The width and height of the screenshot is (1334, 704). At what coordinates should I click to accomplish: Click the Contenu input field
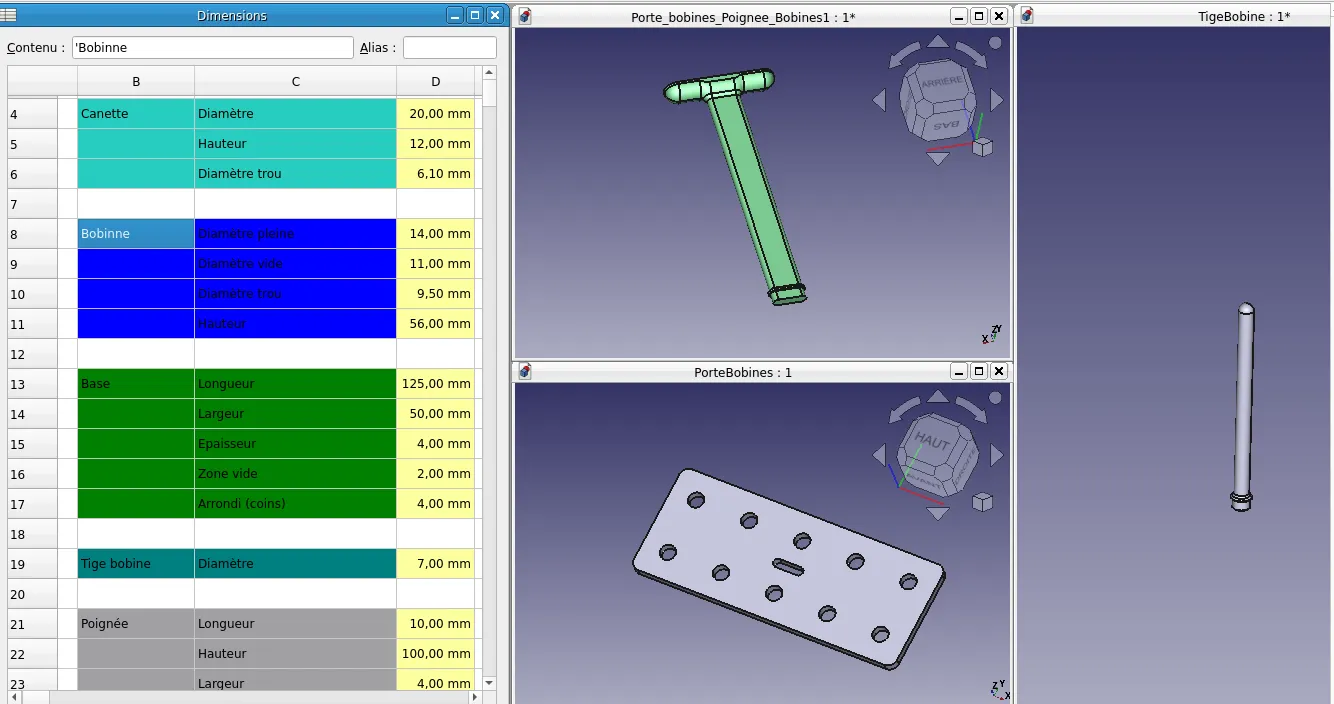pyautogui.click(x=213, y=47)
